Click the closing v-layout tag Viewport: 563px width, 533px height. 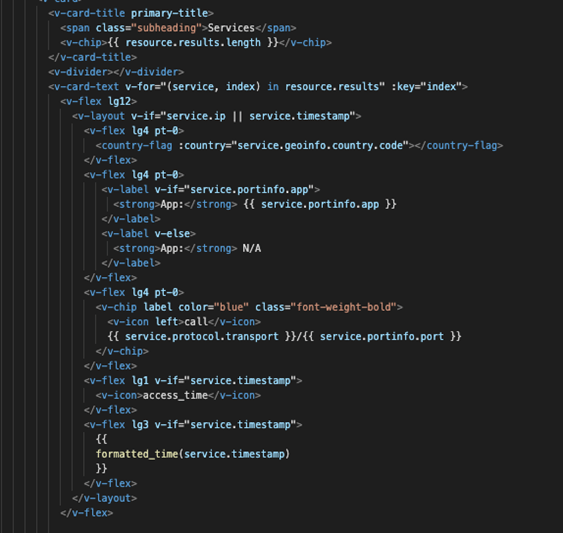[104, 498]
